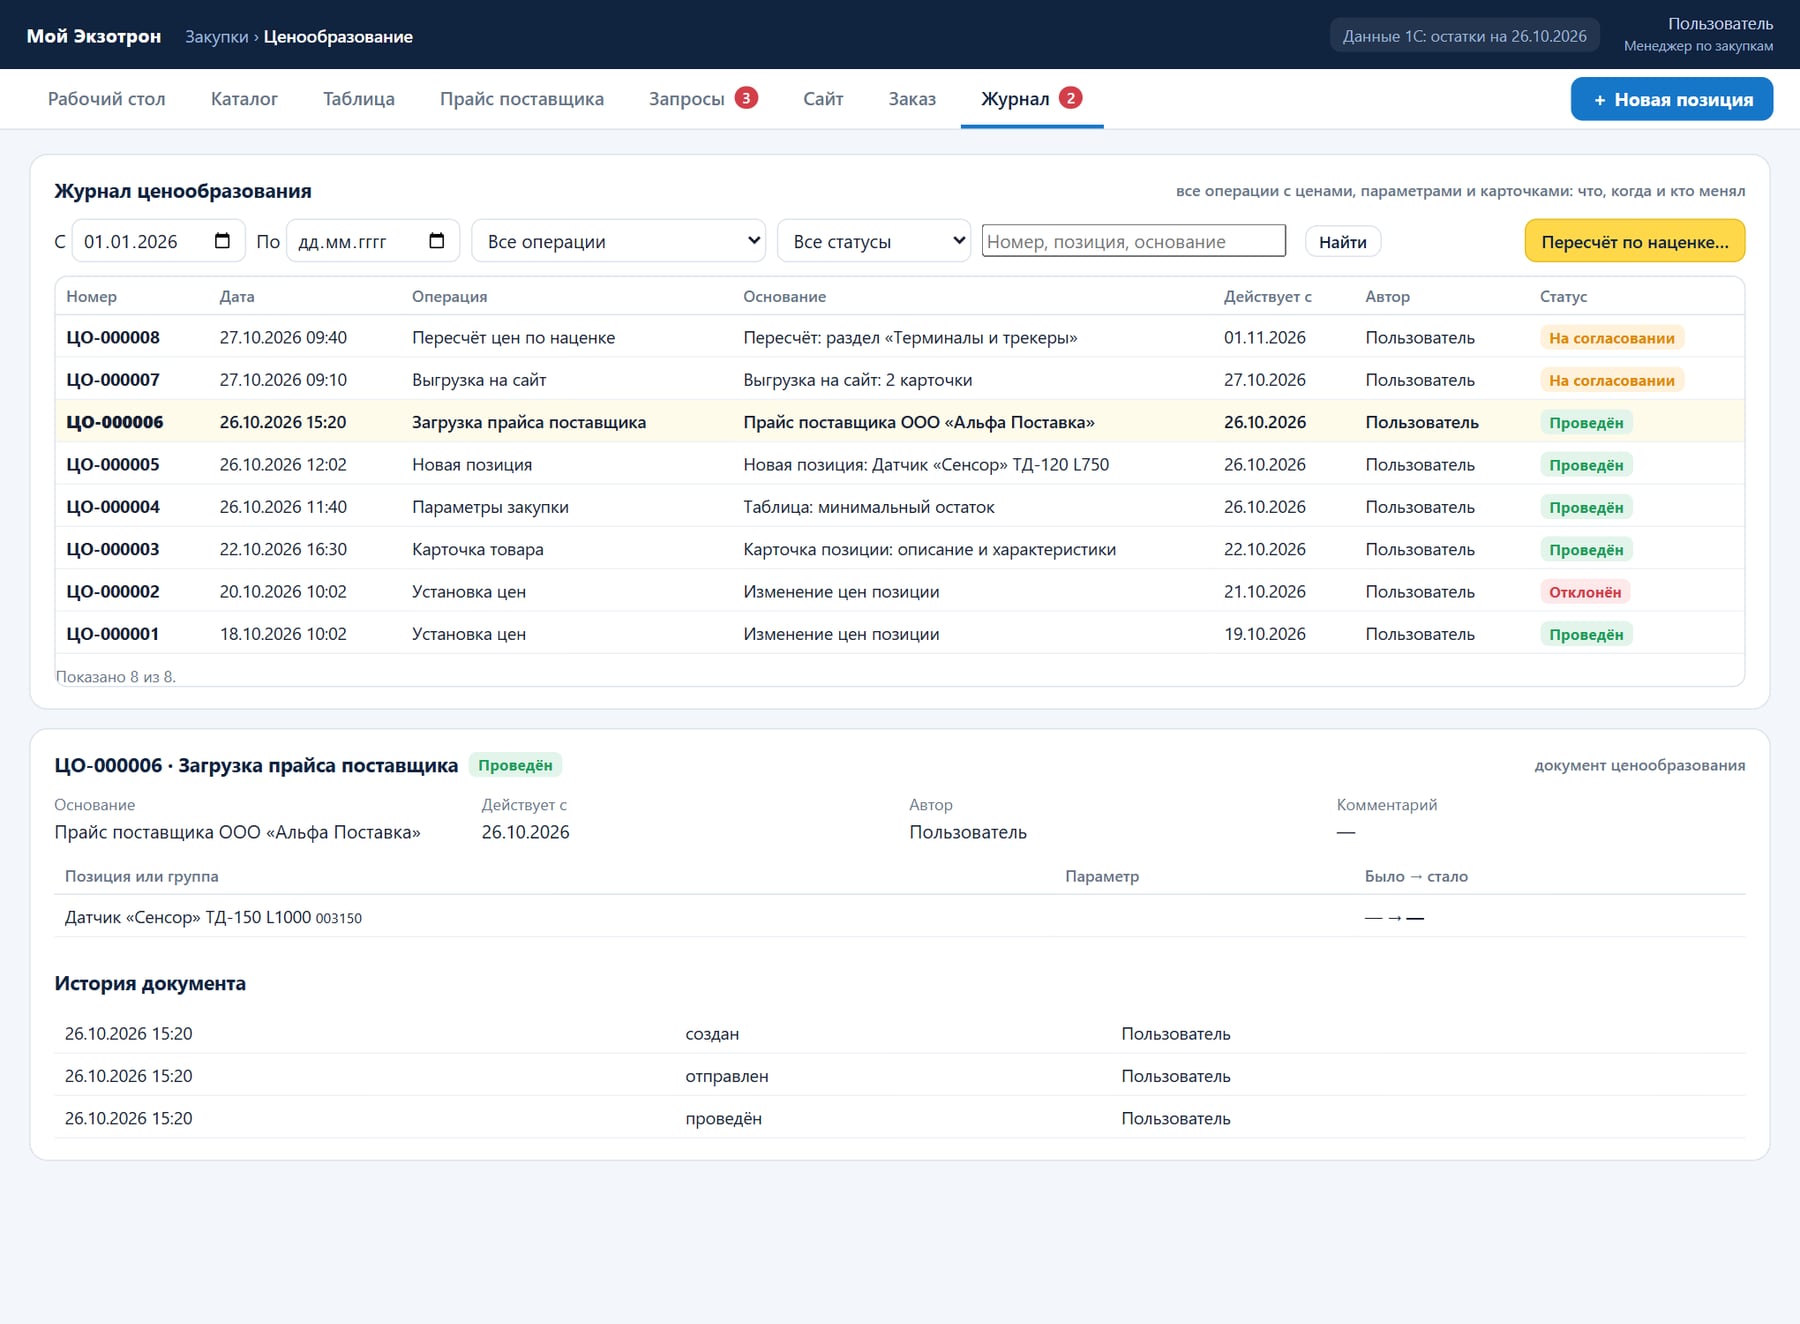Click the "Данные 1С: остатки на 26.10.2026" badge

(1465, 36)
